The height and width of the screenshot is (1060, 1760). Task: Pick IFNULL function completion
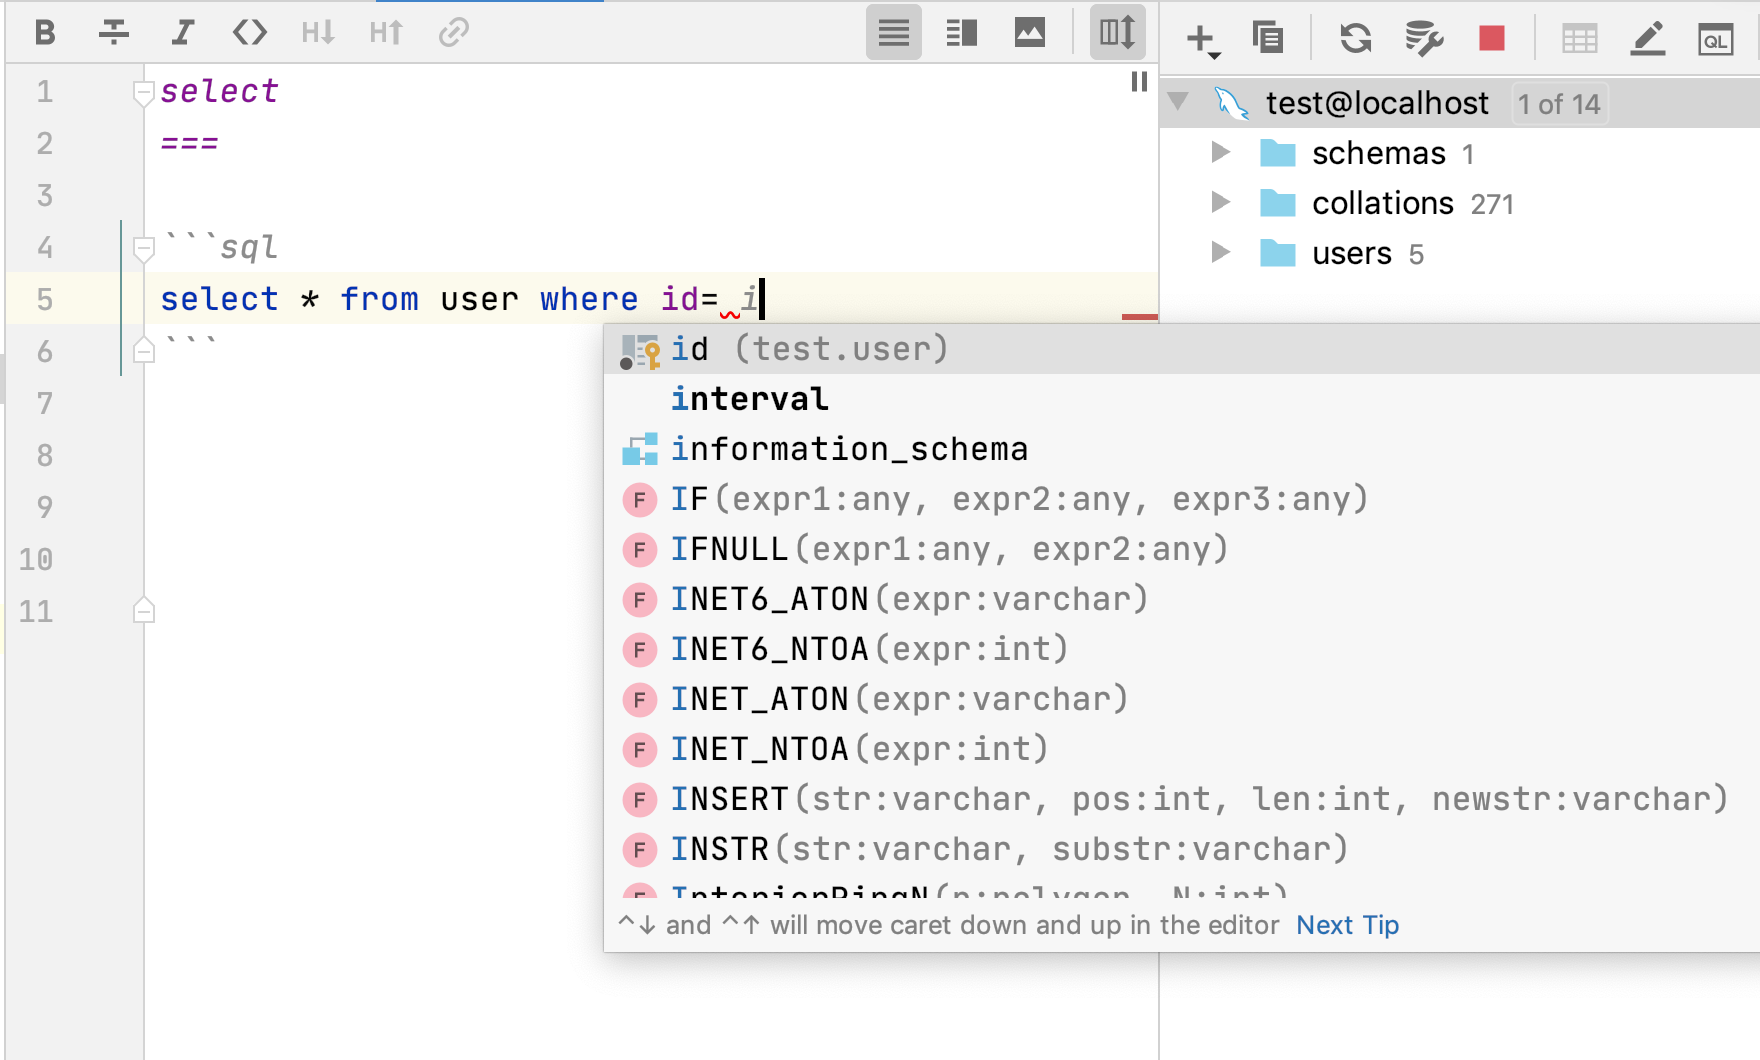(x=1182, y=549)
